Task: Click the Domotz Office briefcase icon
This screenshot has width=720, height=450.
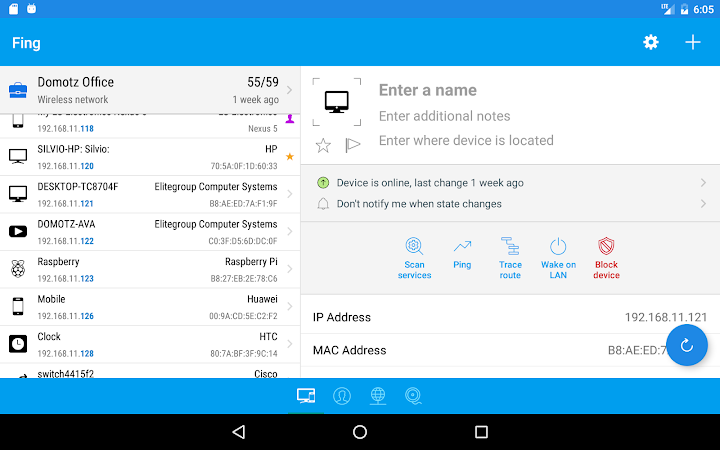Action: (18, 90)
